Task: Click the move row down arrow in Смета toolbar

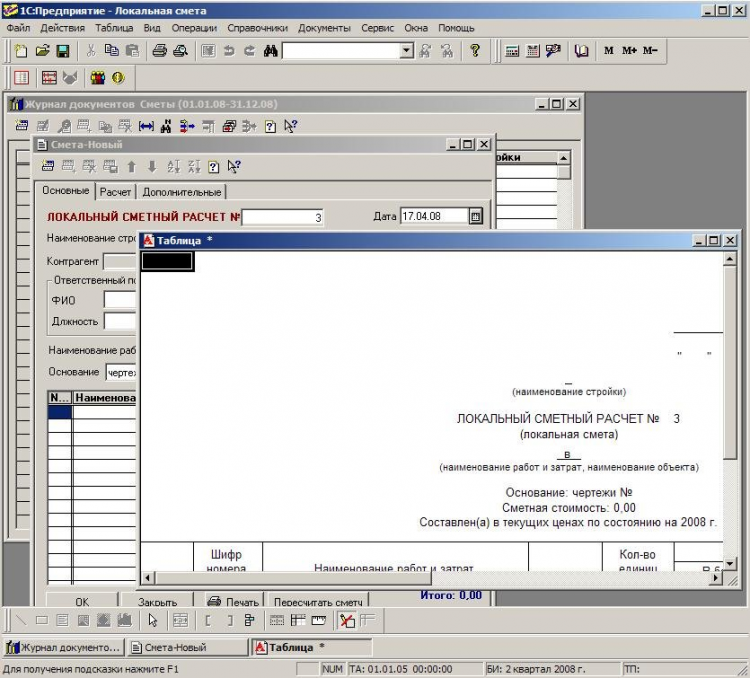Action: tap(152, 167)
